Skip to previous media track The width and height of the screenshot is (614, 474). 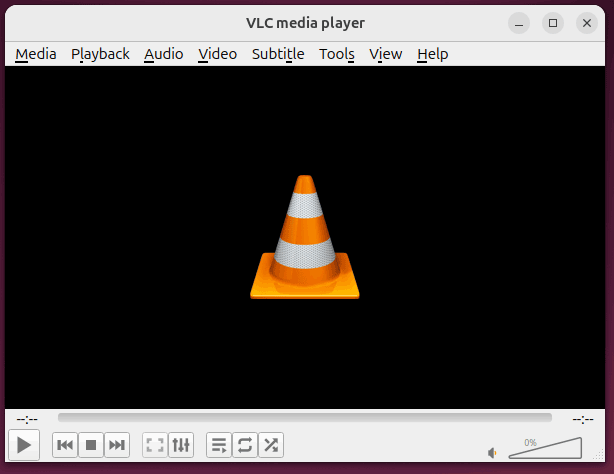(x=65, y=445)
